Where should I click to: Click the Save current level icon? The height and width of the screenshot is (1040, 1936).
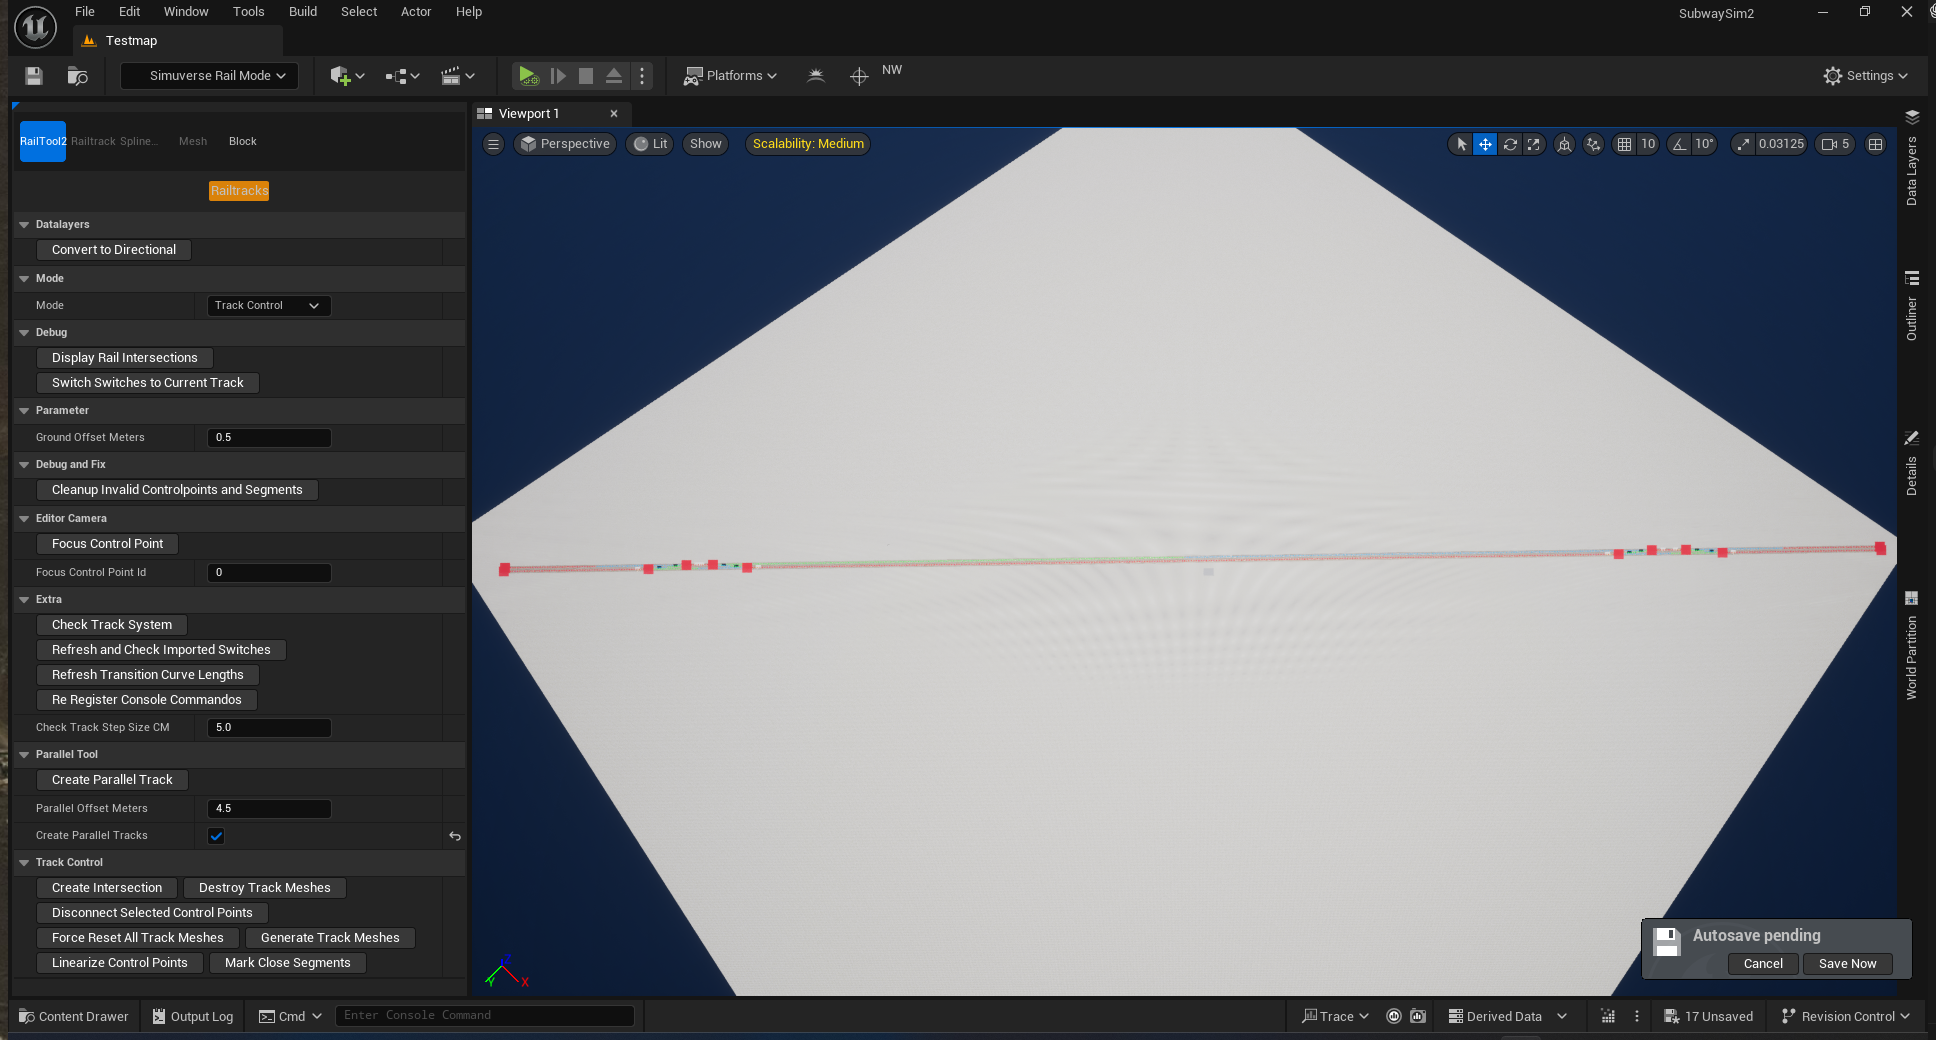point(34,76)
